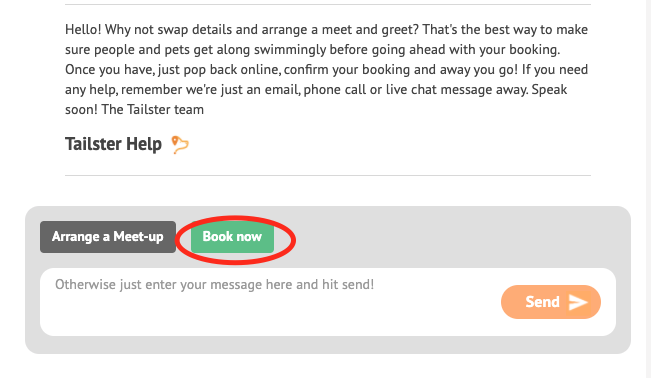Click the green Book now button
Viewport: 666px width, 378px height.
click(x=232, y=237)
